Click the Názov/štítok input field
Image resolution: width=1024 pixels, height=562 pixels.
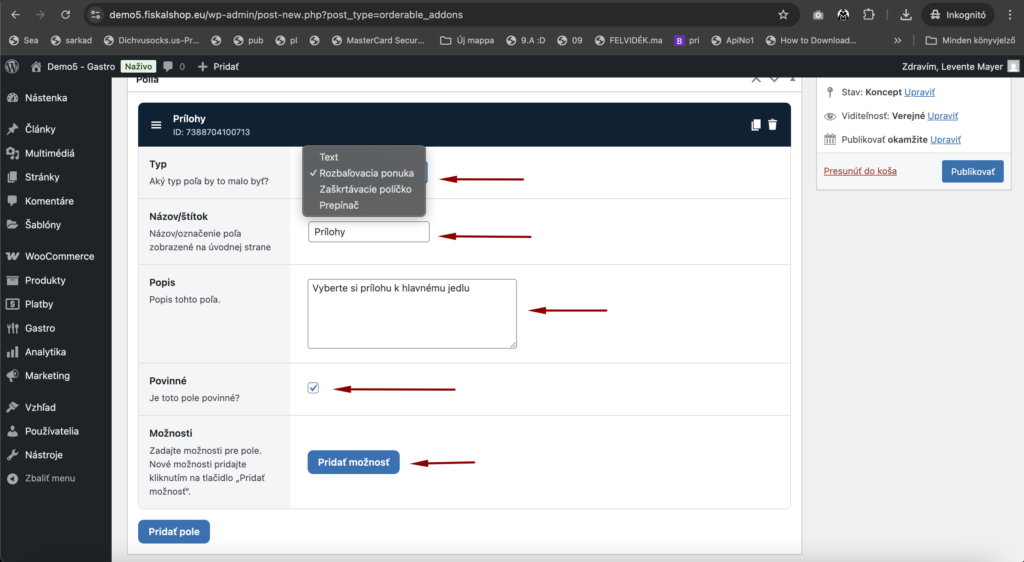click(x=368, y=232)
